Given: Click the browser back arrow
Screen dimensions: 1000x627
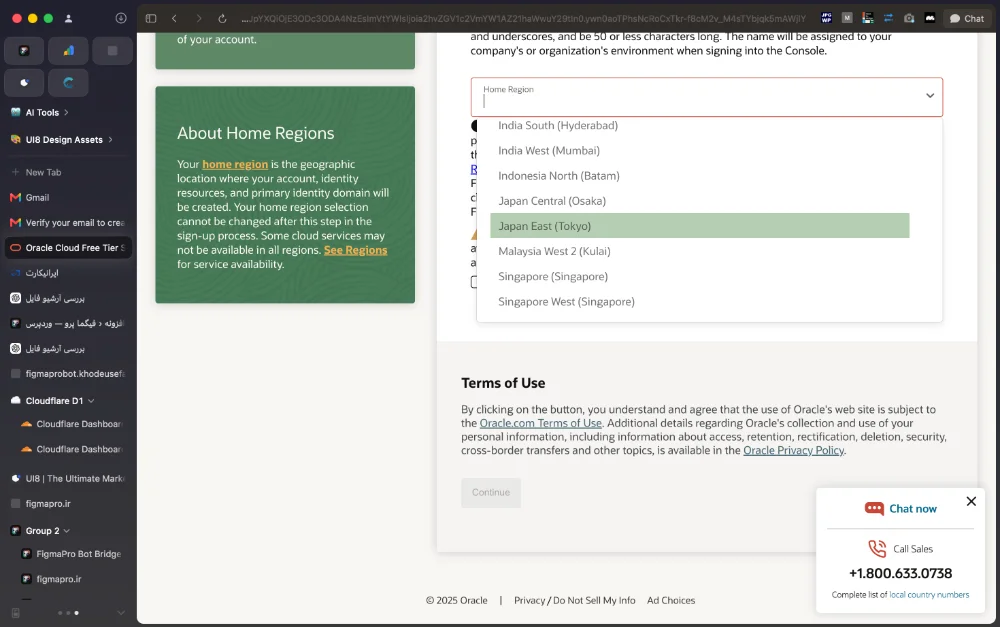Looking at the screenshot, I should coord(174,18).
